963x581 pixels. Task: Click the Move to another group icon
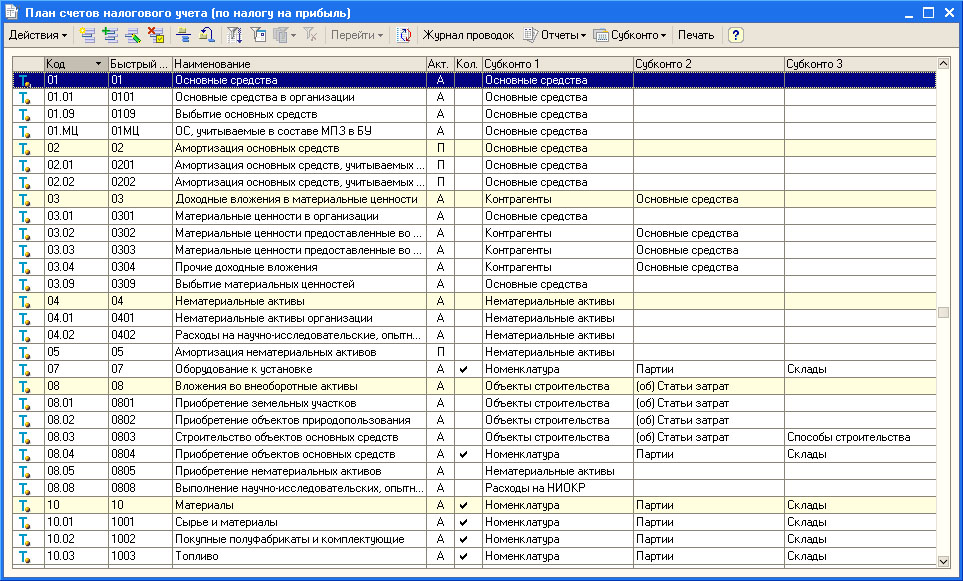pos(206,35)
